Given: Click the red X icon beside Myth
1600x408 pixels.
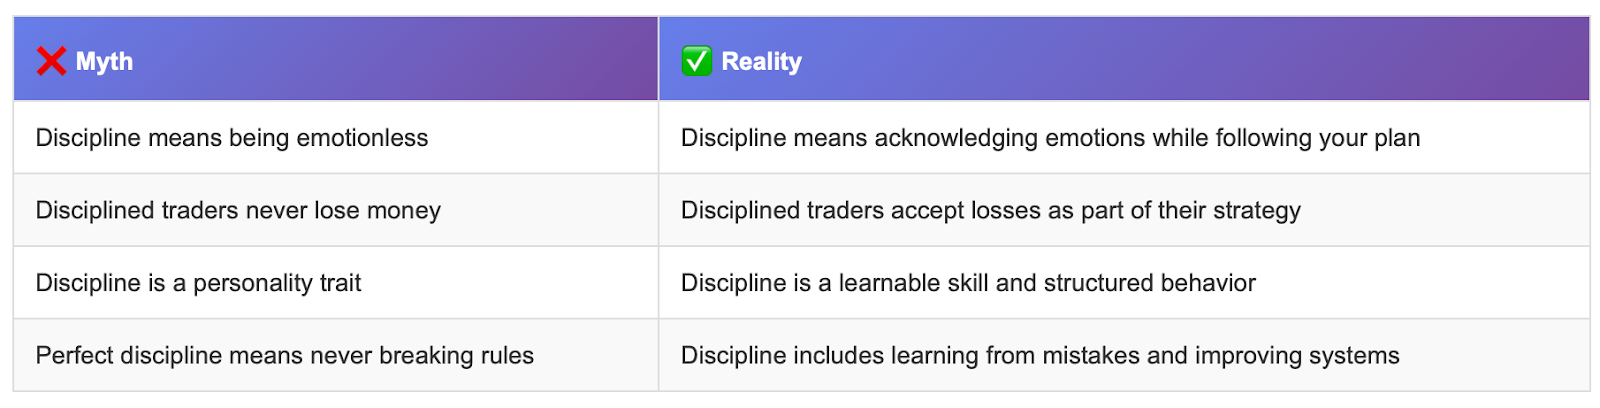Looking at the screenshot, I should (x=51, y=61).
